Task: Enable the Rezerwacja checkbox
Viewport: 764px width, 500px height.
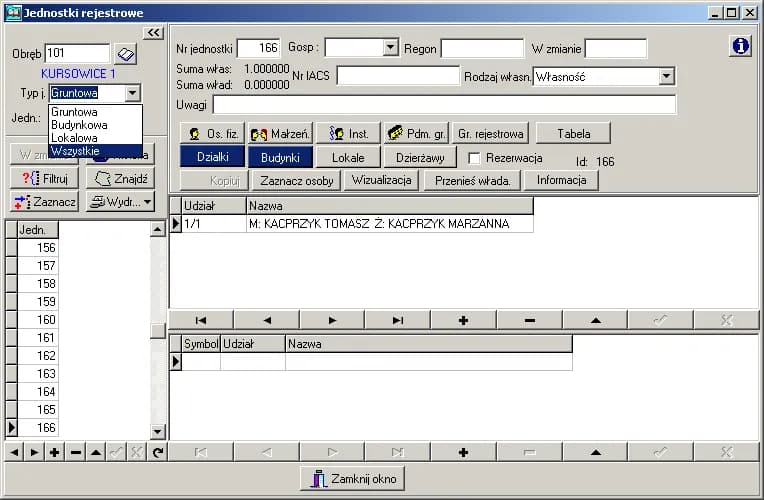Action: [x=475, y=158]
